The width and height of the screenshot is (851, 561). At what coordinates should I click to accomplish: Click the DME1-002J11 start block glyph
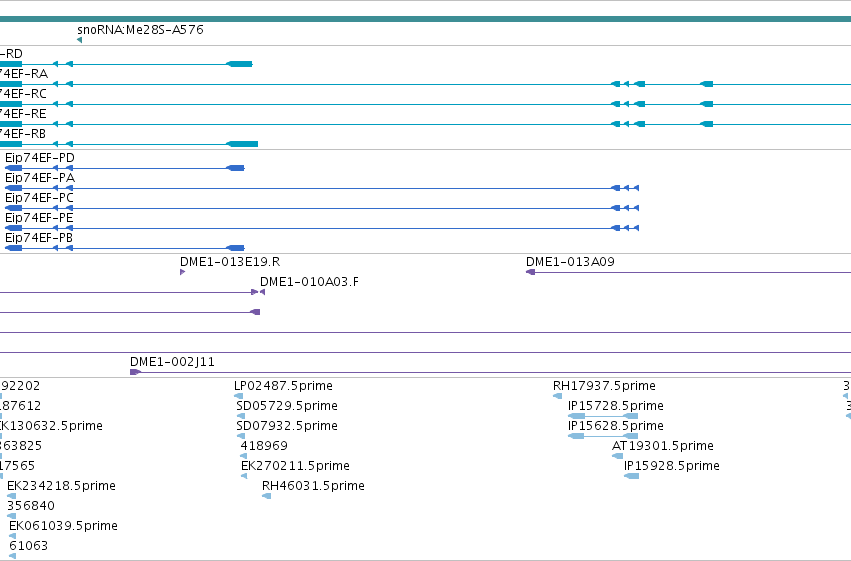tap(135, 372)
